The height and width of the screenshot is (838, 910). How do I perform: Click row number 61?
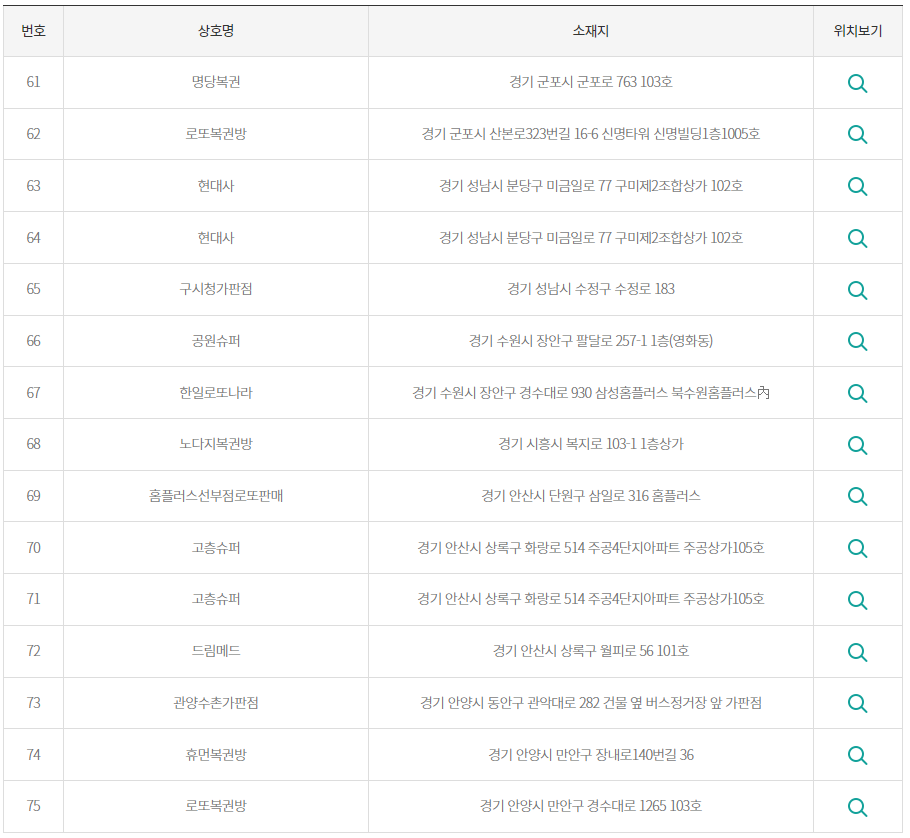[x=34, y=82]
